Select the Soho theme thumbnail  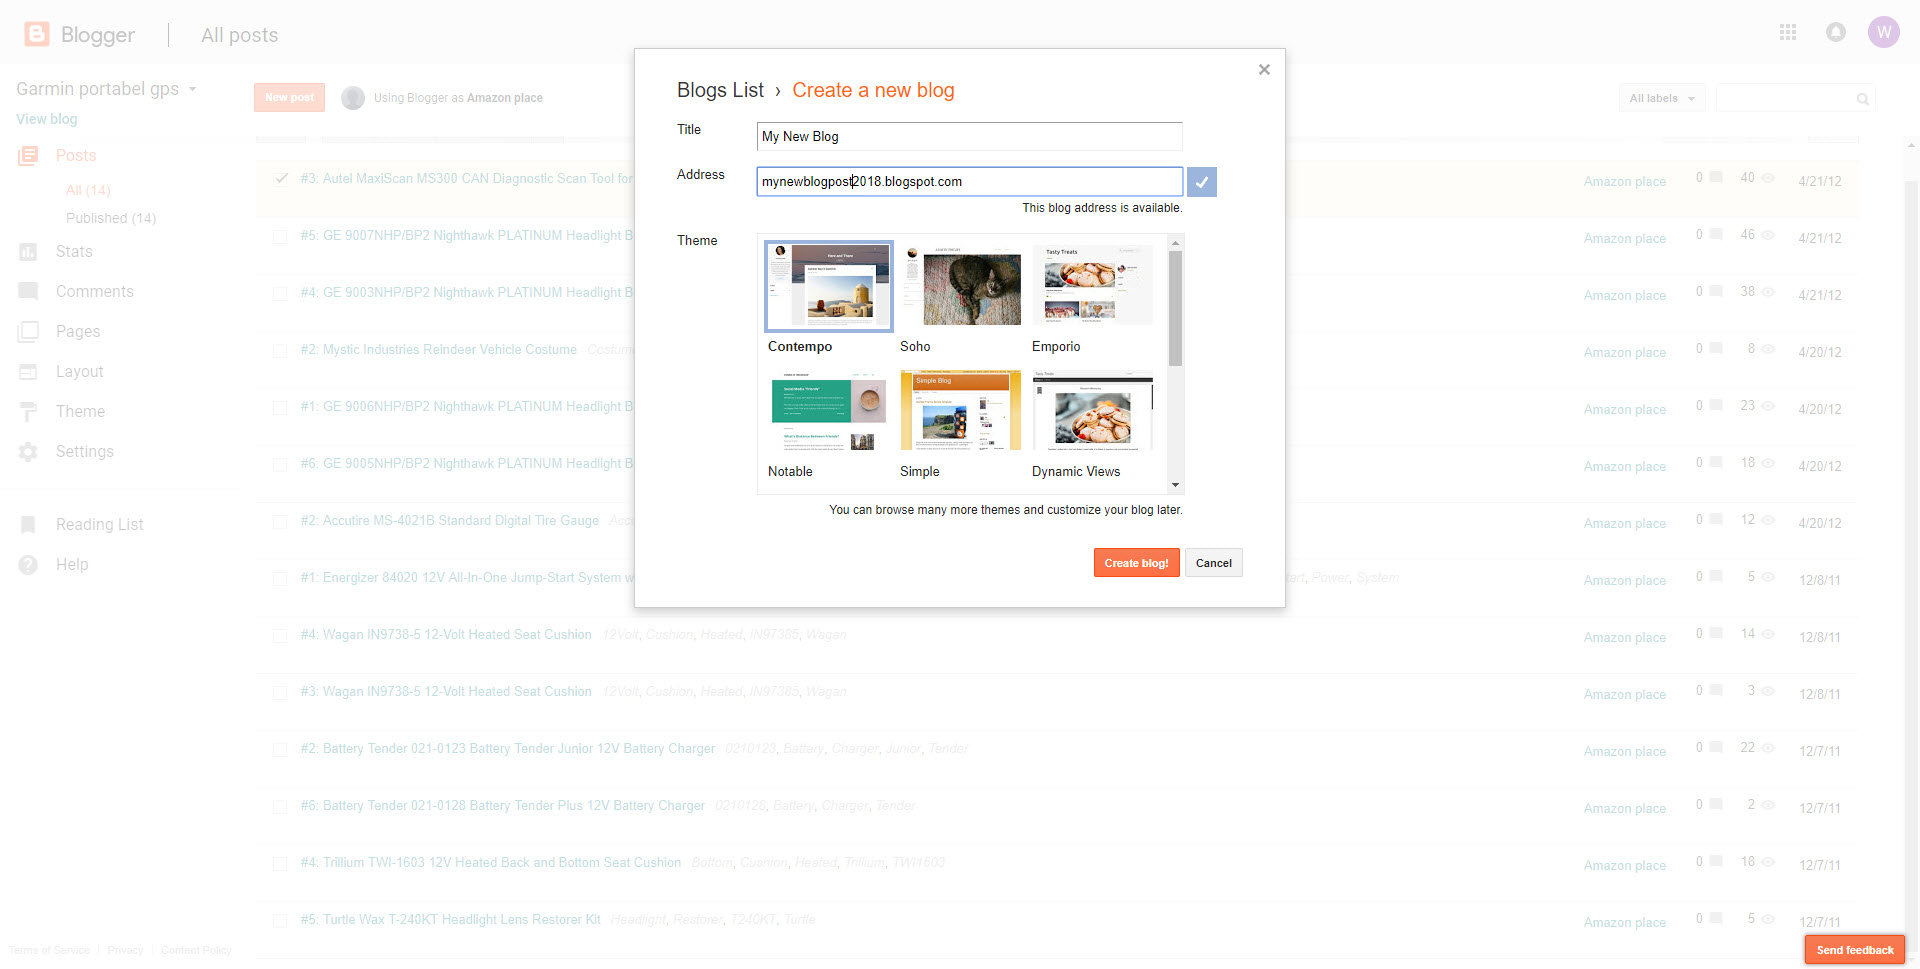pos(960,287)
